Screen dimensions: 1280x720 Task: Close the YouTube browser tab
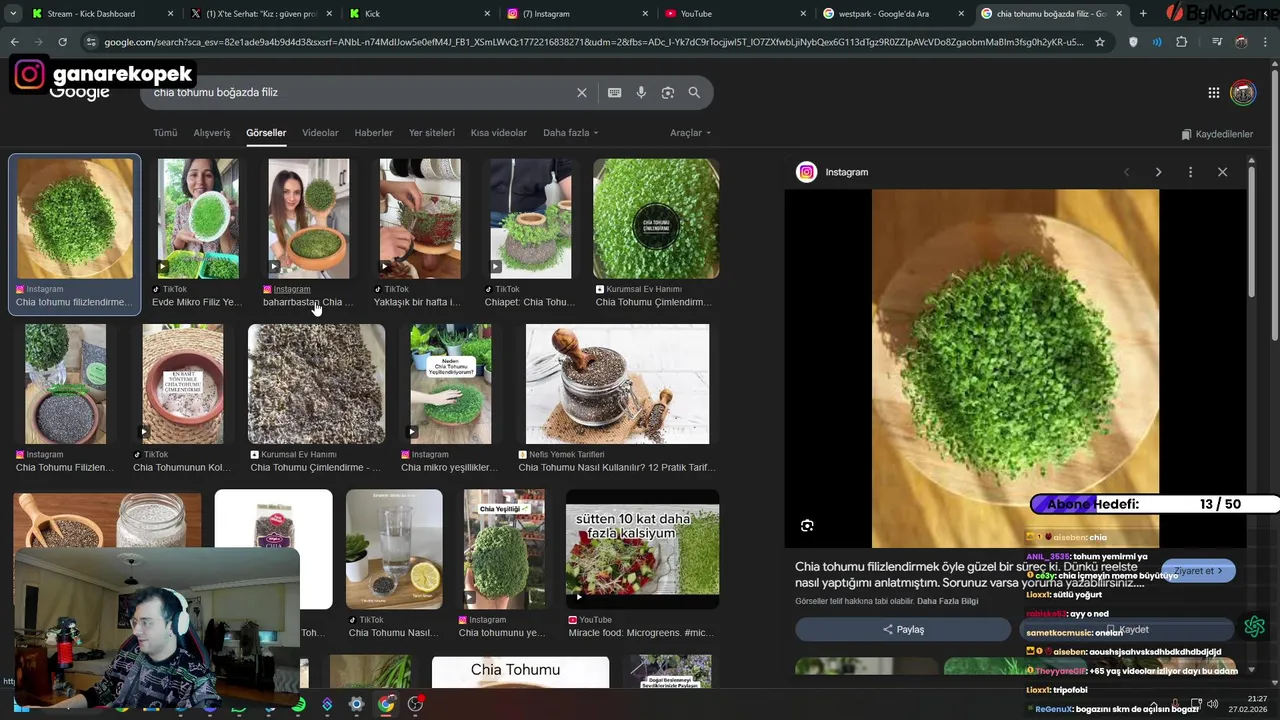coord(803,14)
